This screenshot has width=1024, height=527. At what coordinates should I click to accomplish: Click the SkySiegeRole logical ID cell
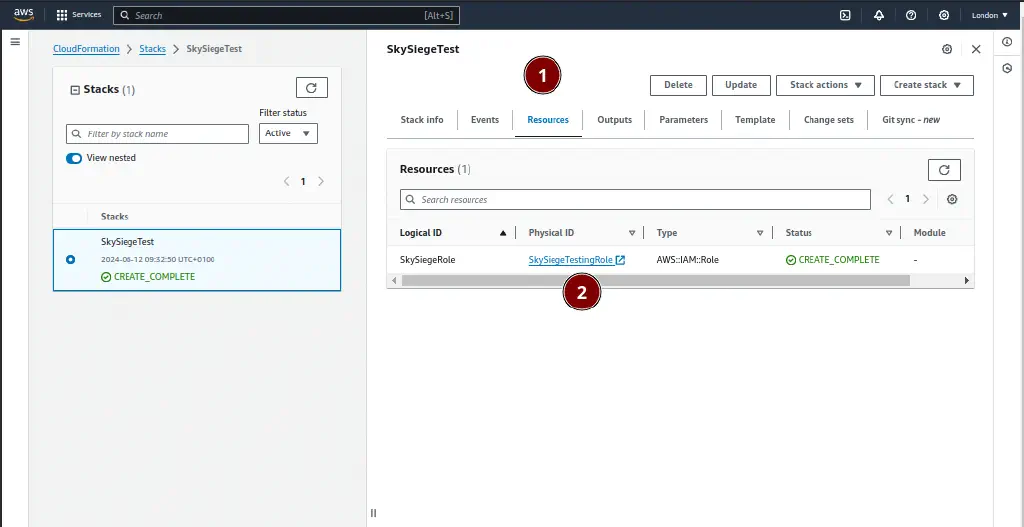coord(427,260)
